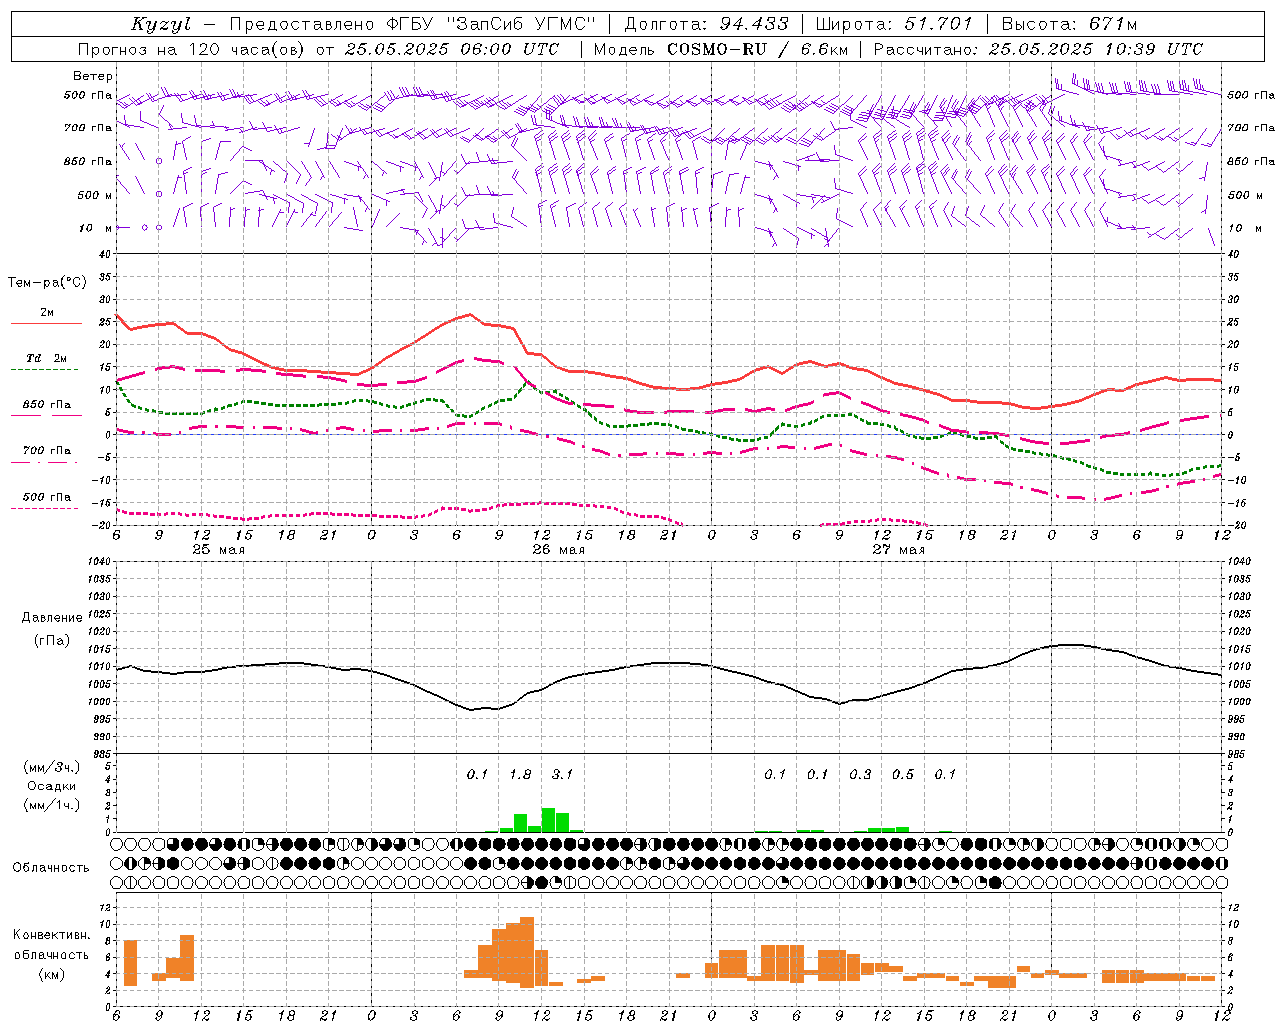Click the station name "Kyzyl" in the header
This screenshot has width=1280, height=1024.
[161, 24]
